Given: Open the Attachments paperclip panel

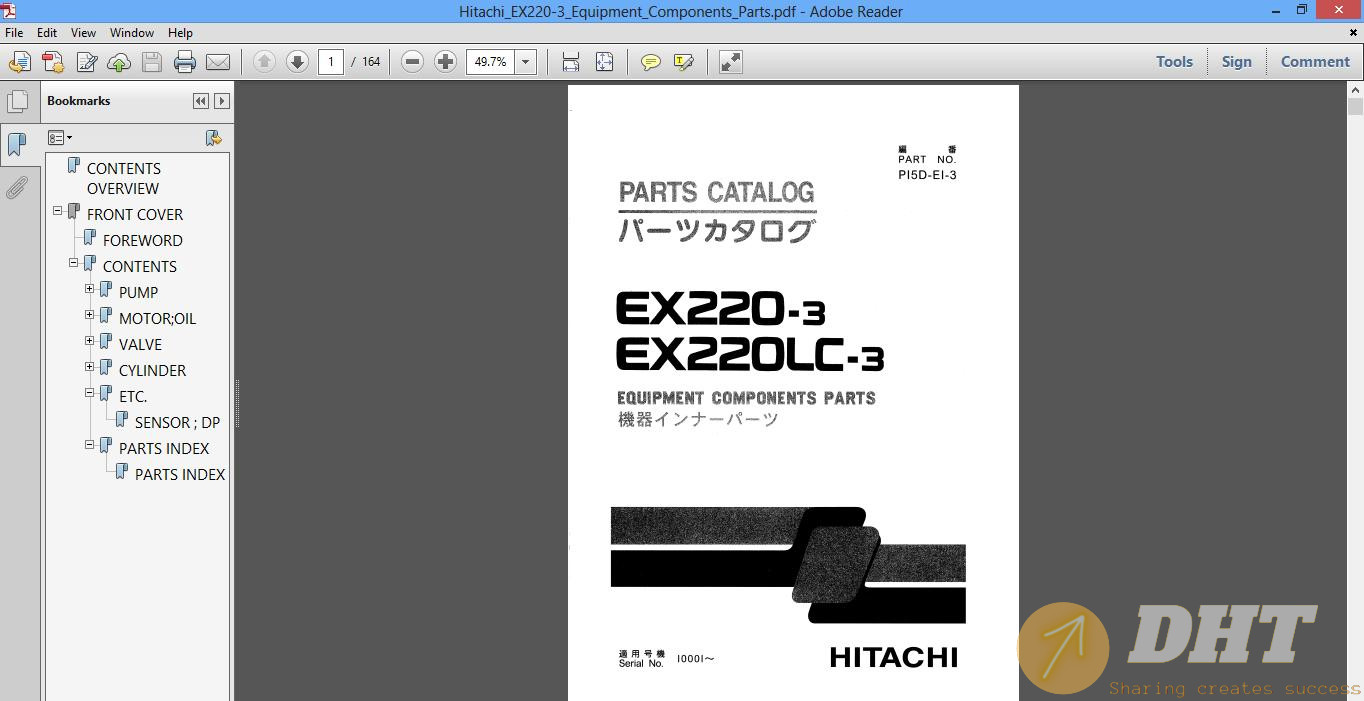Looking at the screenshot, I should click(x=17, y=187).
